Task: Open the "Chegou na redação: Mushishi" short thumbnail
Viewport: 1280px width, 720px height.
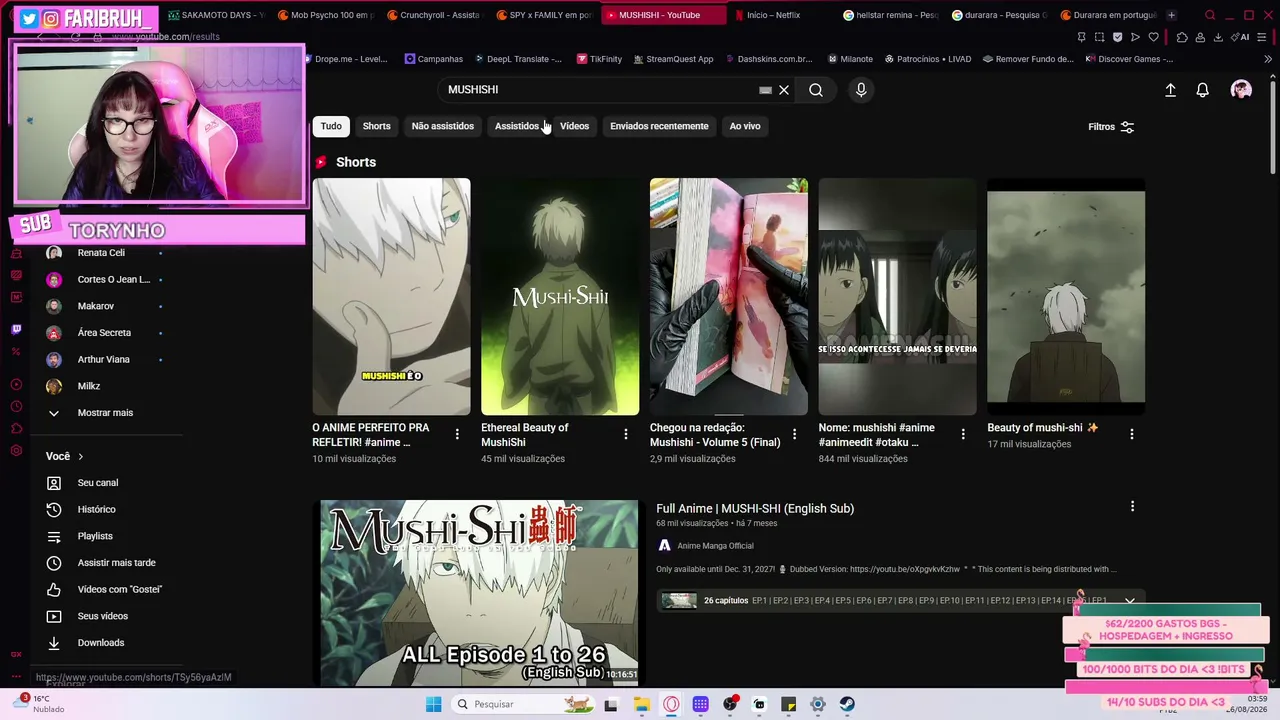Action: [729, 296]
